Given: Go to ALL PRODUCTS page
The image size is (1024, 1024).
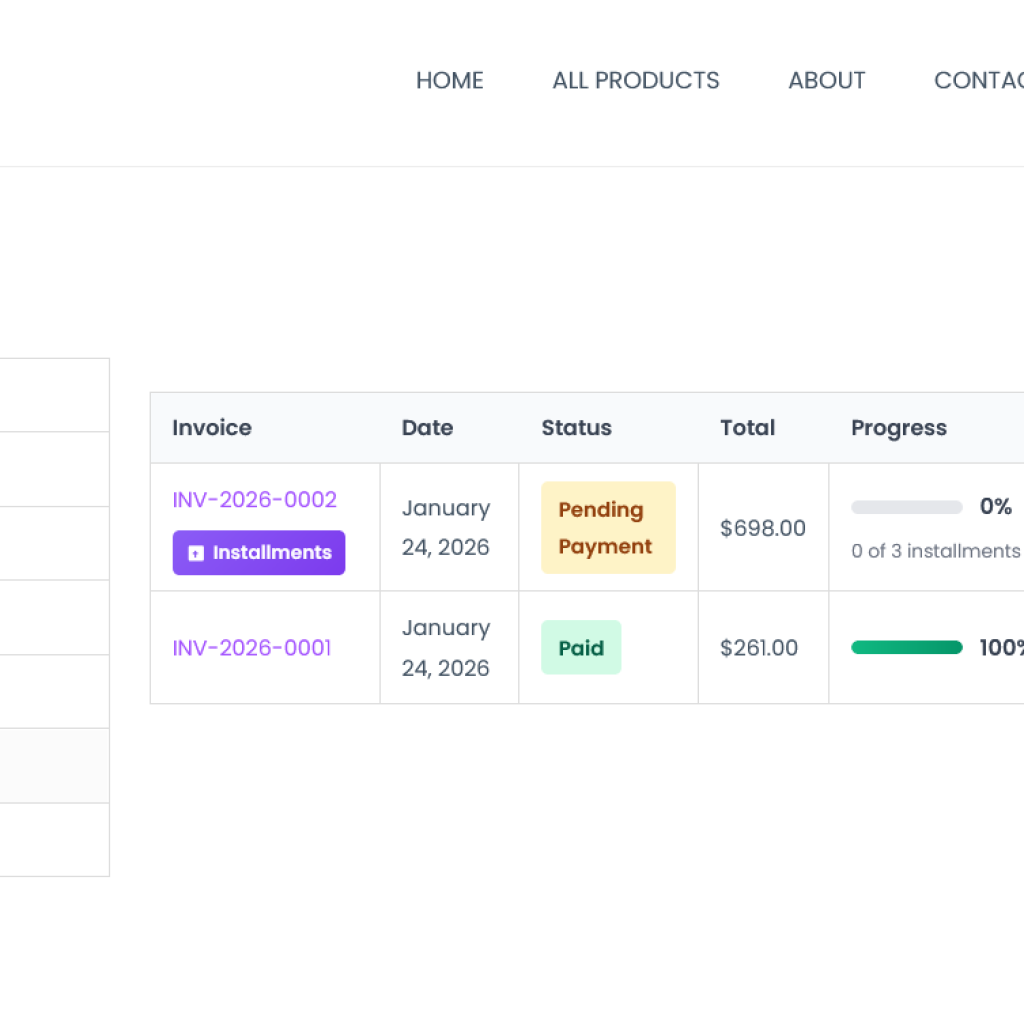Looking at the screenshot, I should click(x=635, y=80).
